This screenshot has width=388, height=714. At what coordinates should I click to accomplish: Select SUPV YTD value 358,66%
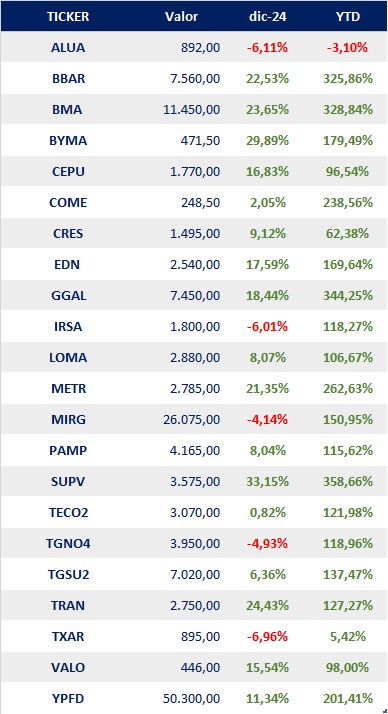pyautogui.click(x=348, y=481)
